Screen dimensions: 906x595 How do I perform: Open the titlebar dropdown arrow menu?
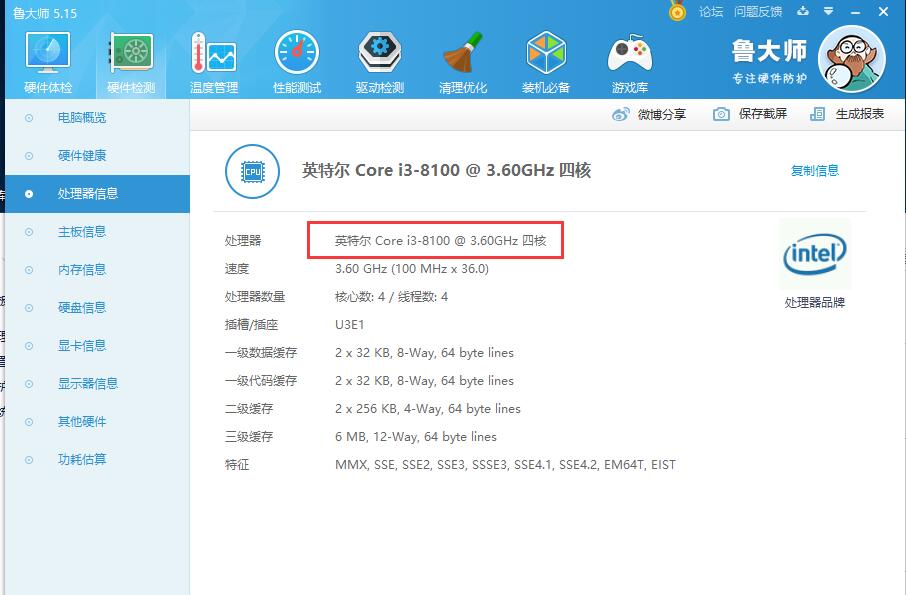827,11
